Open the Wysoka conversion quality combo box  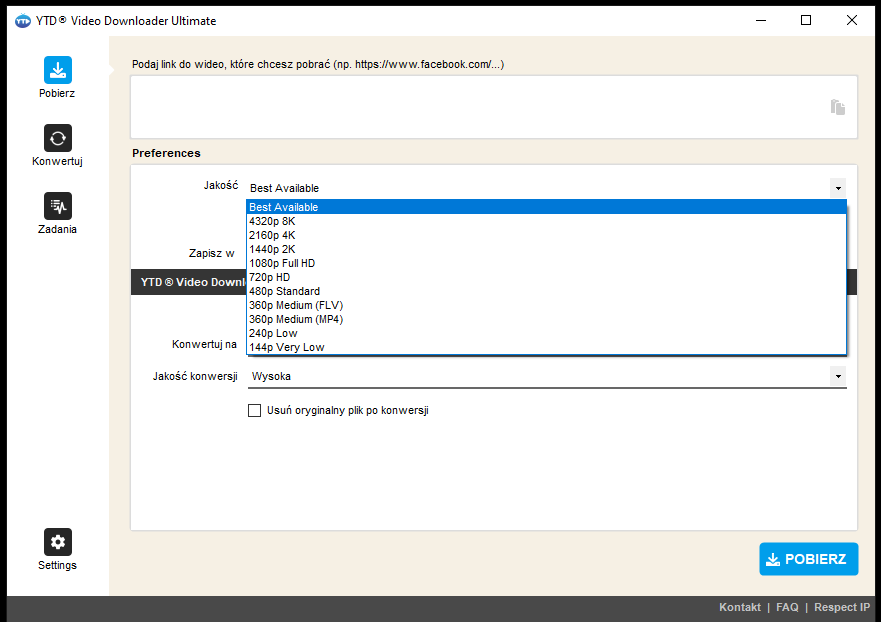pos(547,376)
